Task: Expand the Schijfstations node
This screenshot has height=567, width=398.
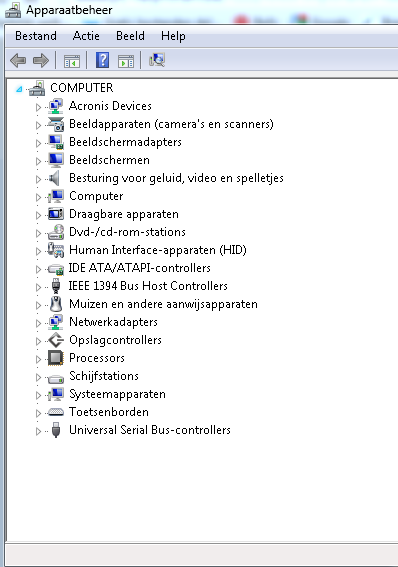Action: click(x=38, y=377)
